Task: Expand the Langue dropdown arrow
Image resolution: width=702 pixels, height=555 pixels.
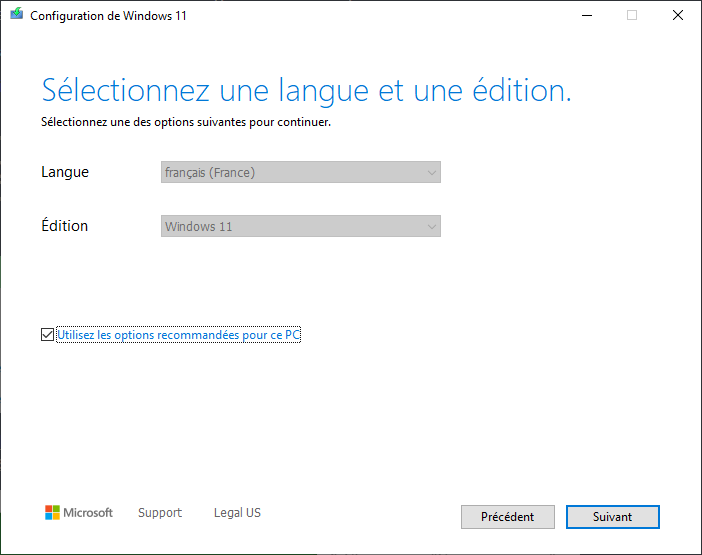Action: pos(432,173)
